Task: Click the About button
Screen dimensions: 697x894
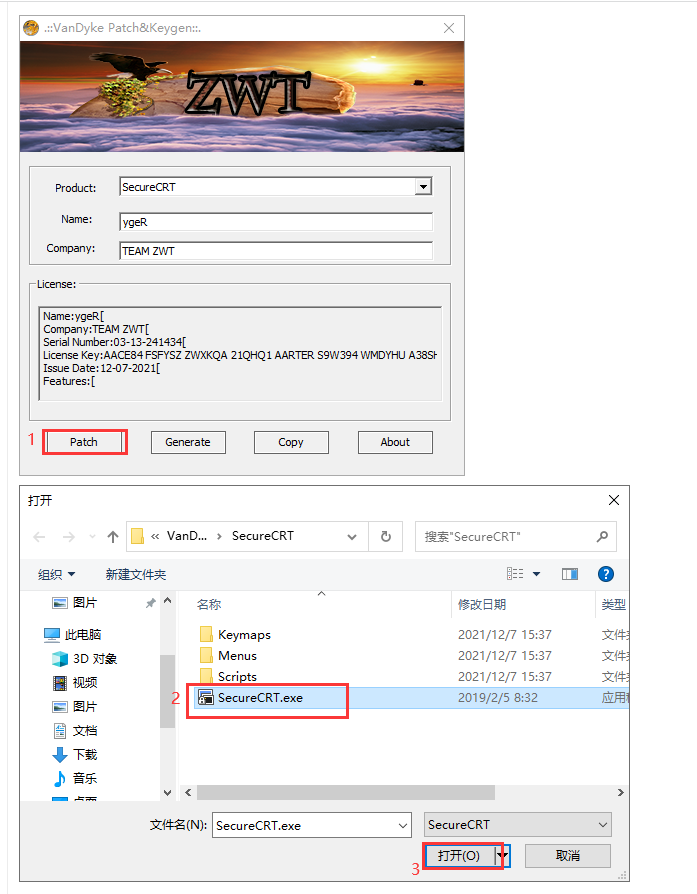Action: click(x=395, y=442)
